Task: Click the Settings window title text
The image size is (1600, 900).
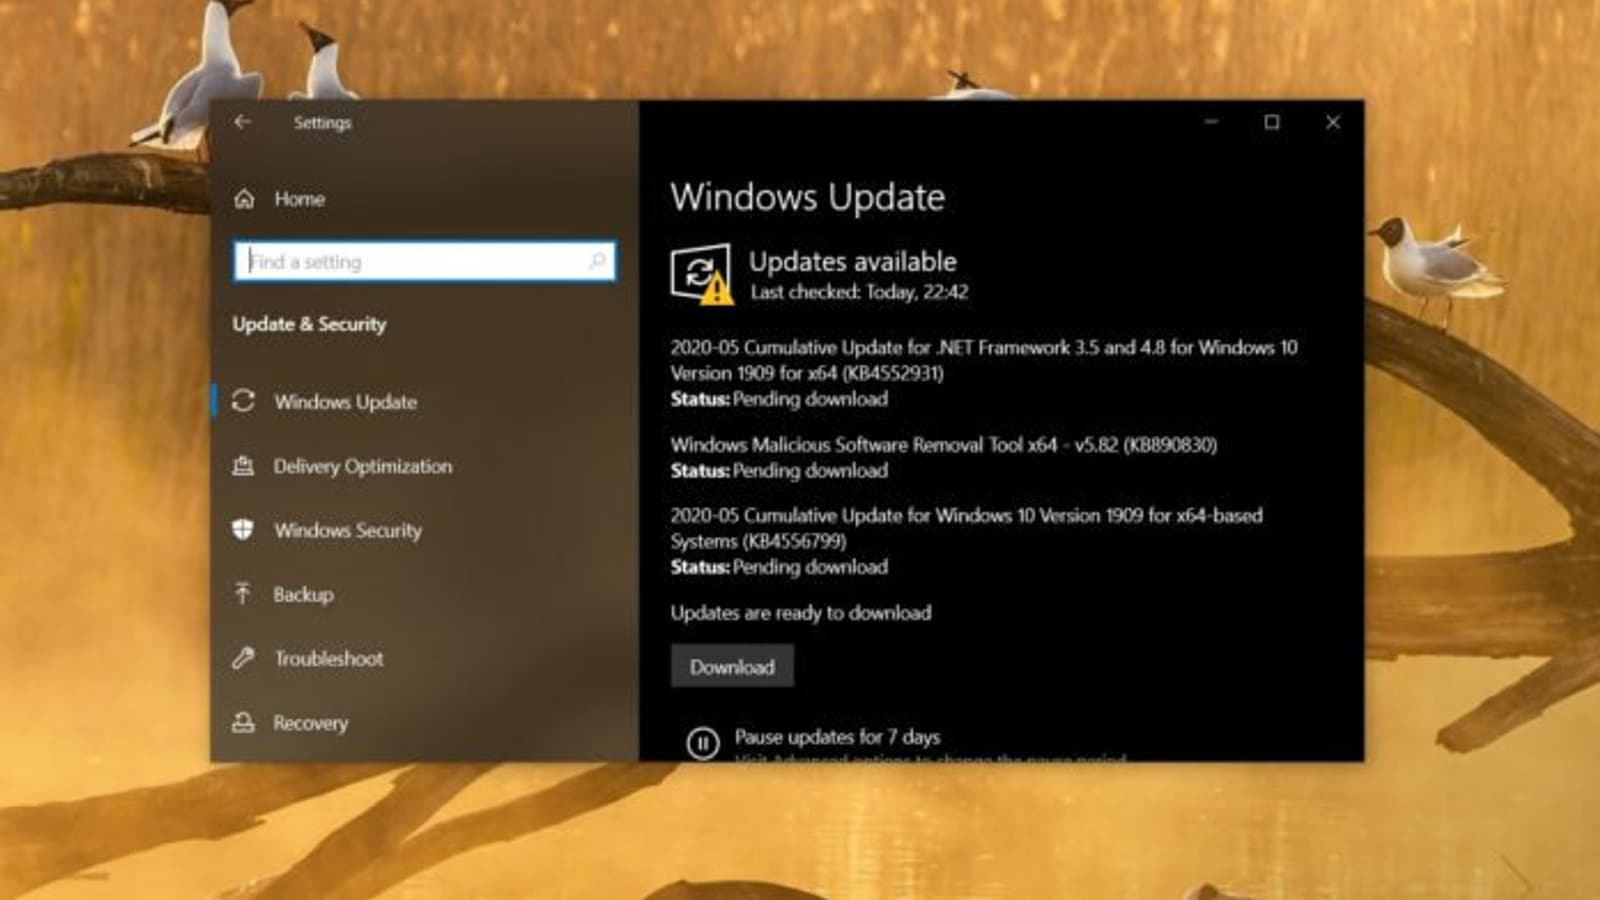Action: (322, 122)
